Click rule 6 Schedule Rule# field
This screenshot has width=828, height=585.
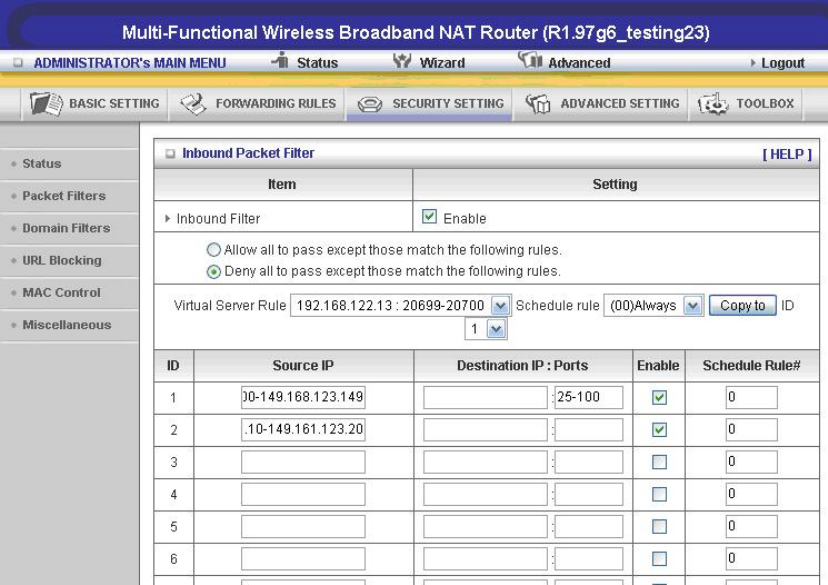(751, 558)
